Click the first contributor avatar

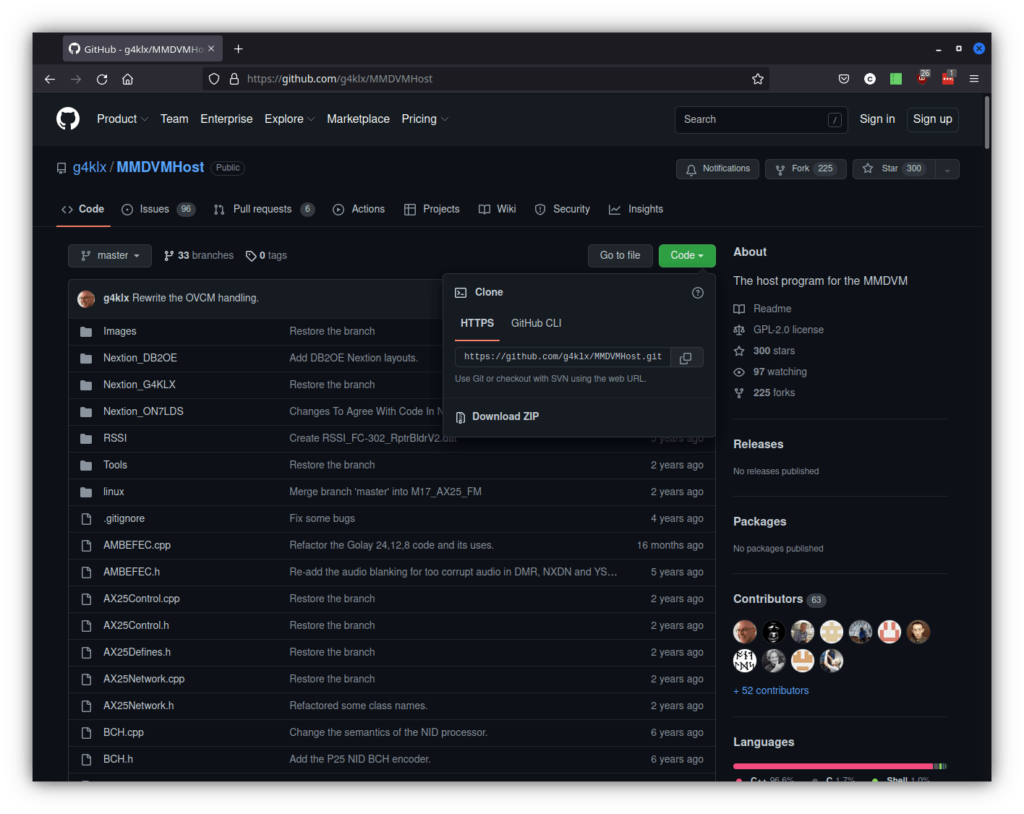744,632
